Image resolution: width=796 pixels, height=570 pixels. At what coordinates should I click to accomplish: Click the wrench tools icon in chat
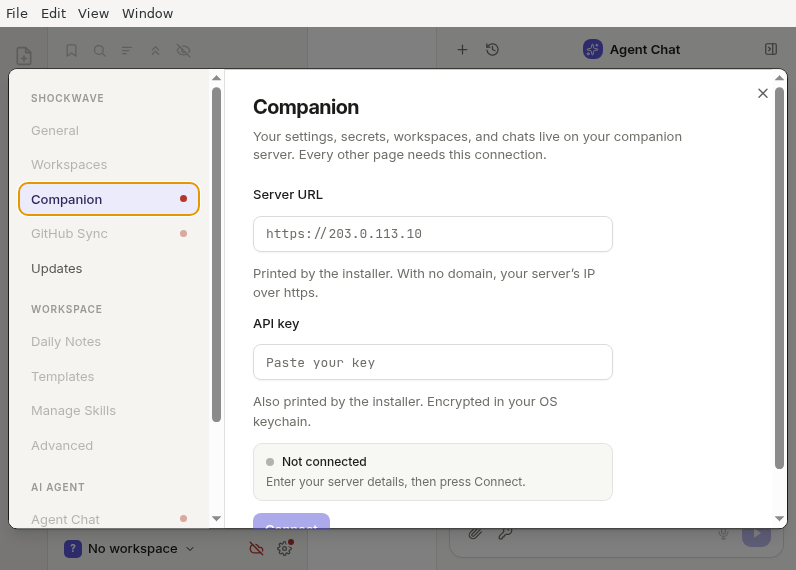point(505,533)
